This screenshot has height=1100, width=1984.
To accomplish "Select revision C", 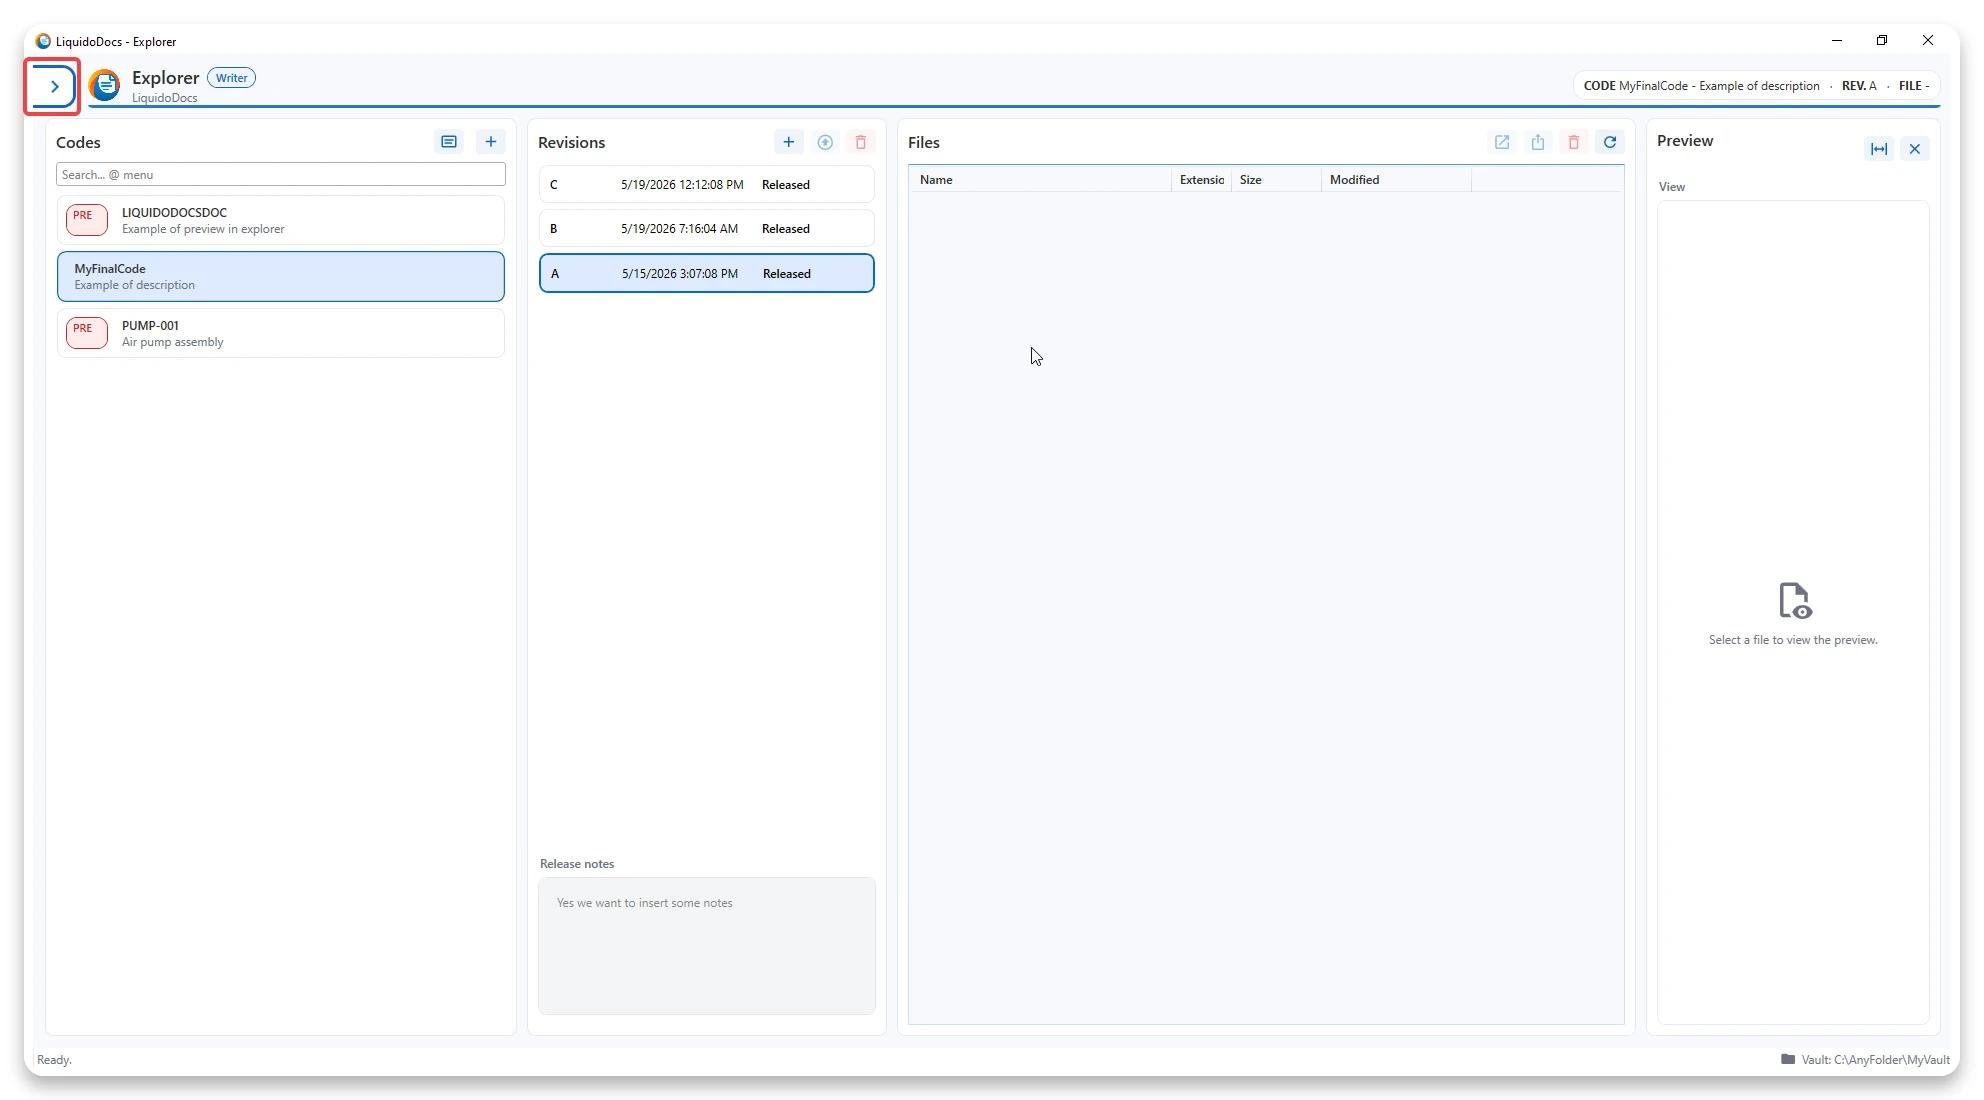I will pos(707,184).
